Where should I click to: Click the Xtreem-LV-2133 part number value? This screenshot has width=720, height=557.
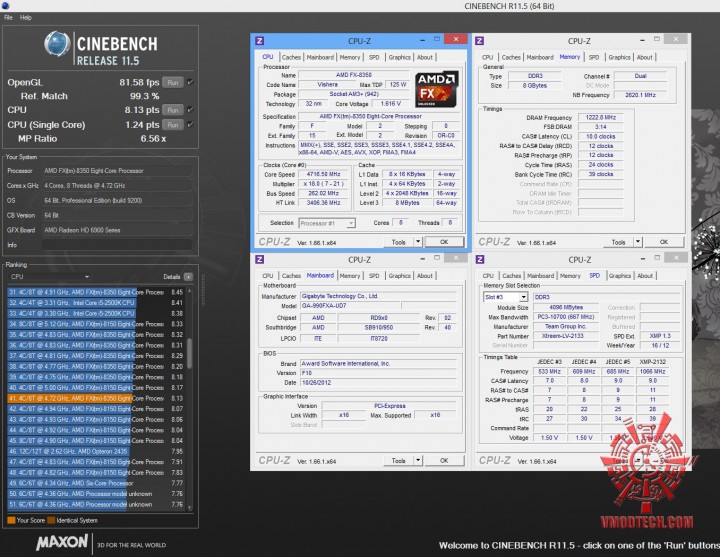pos(566,336)
